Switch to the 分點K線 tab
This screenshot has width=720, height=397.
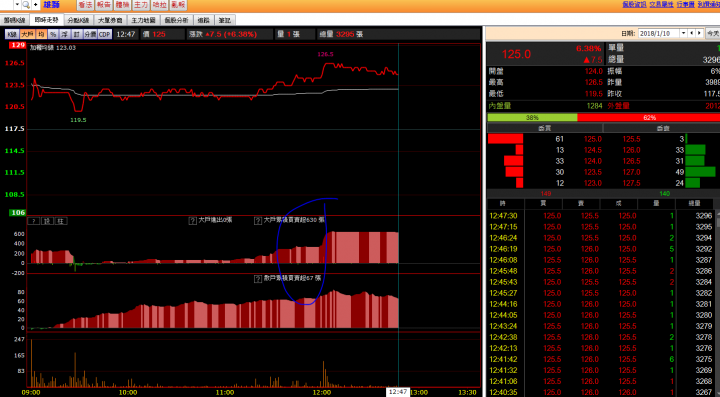pos(78,20)
